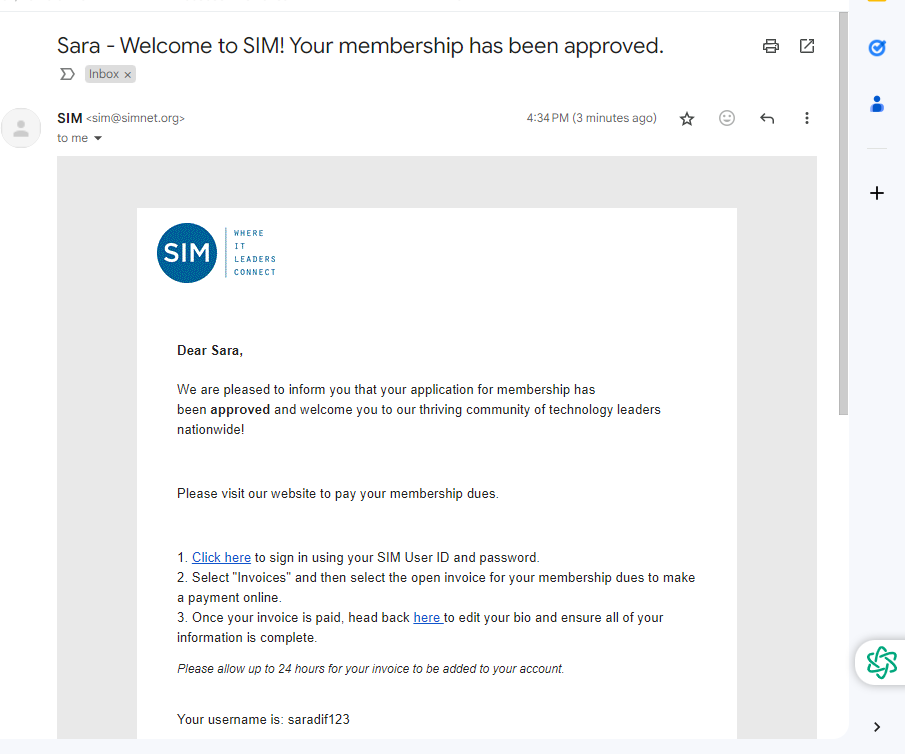Screen dimensions: 905x754
Task: Toggle the importance marker beside Inbox label
Action: click(x=68, y=74)
